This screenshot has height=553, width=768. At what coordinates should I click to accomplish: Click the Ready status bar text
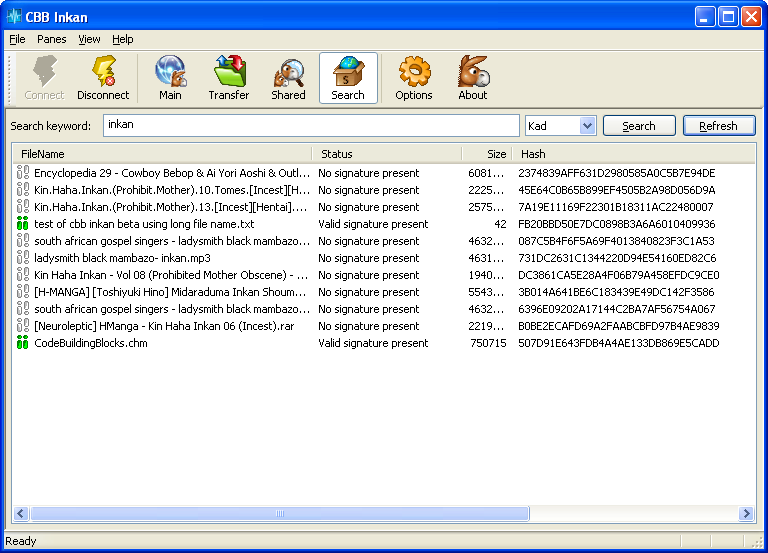[x=21, y=541]
